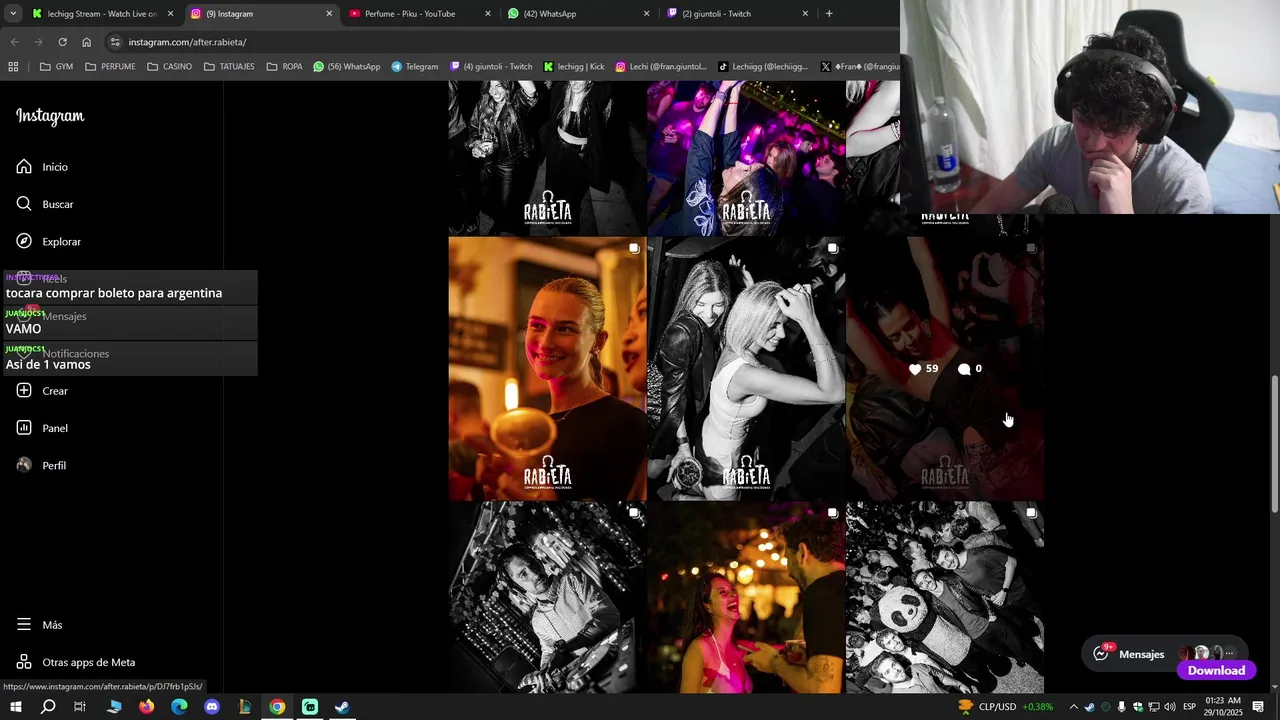The width and height of the screenshot is (1280, 720).
Task: Open the woman with candle post thumbnail
Action: pos(547,368)
